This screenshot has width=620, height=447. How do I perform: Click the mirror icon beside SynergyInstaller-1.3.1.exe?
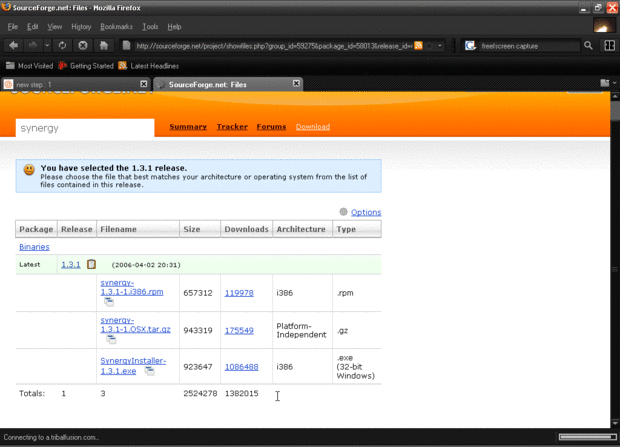coord(149,371)
